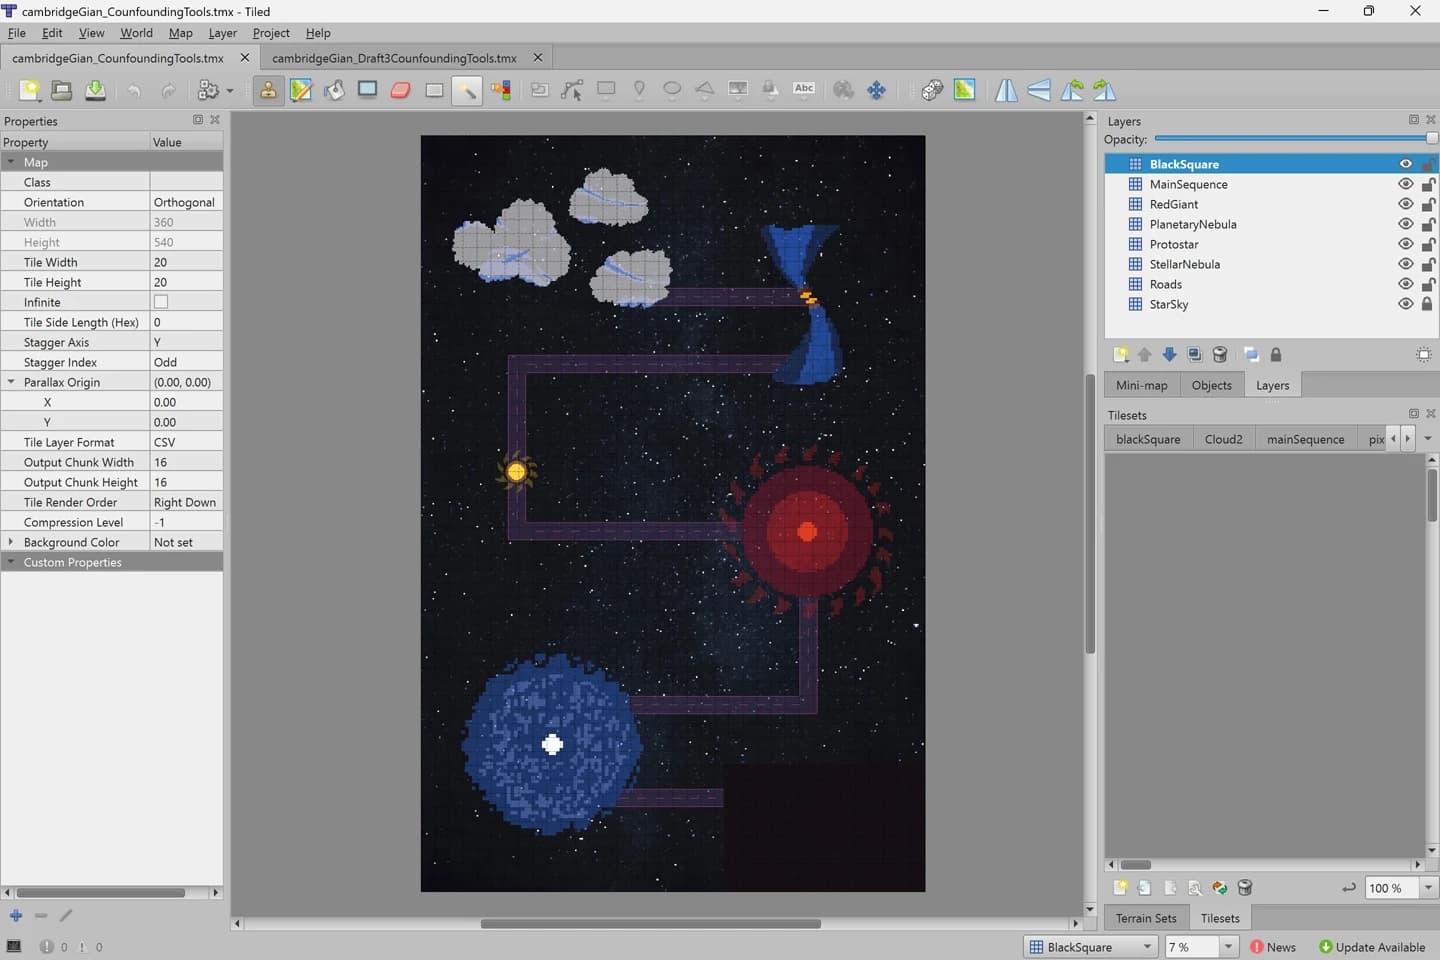Select the Shape Fill tool

pos(368,90)
